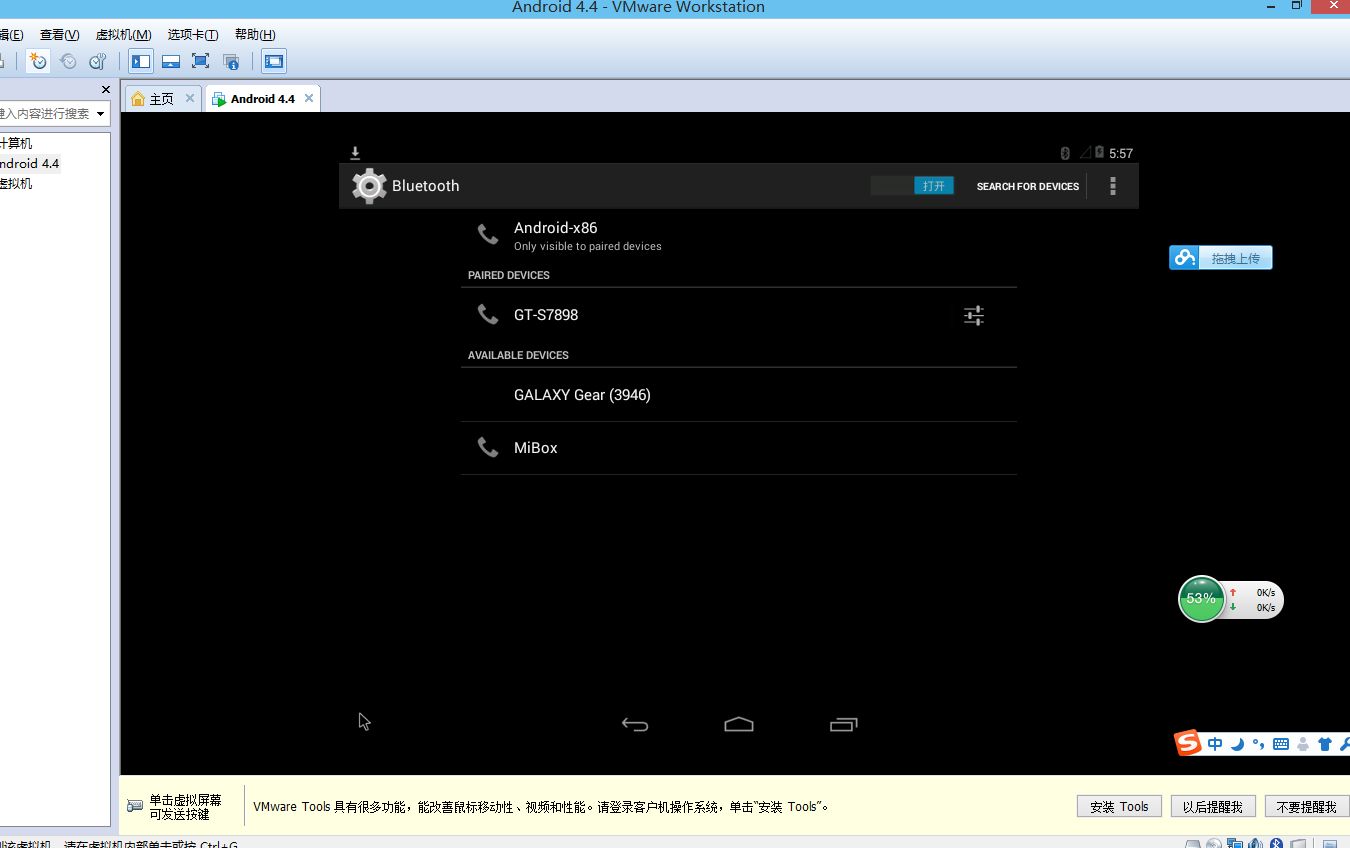Open the 查看(V) menu

(x=59, y=34)
